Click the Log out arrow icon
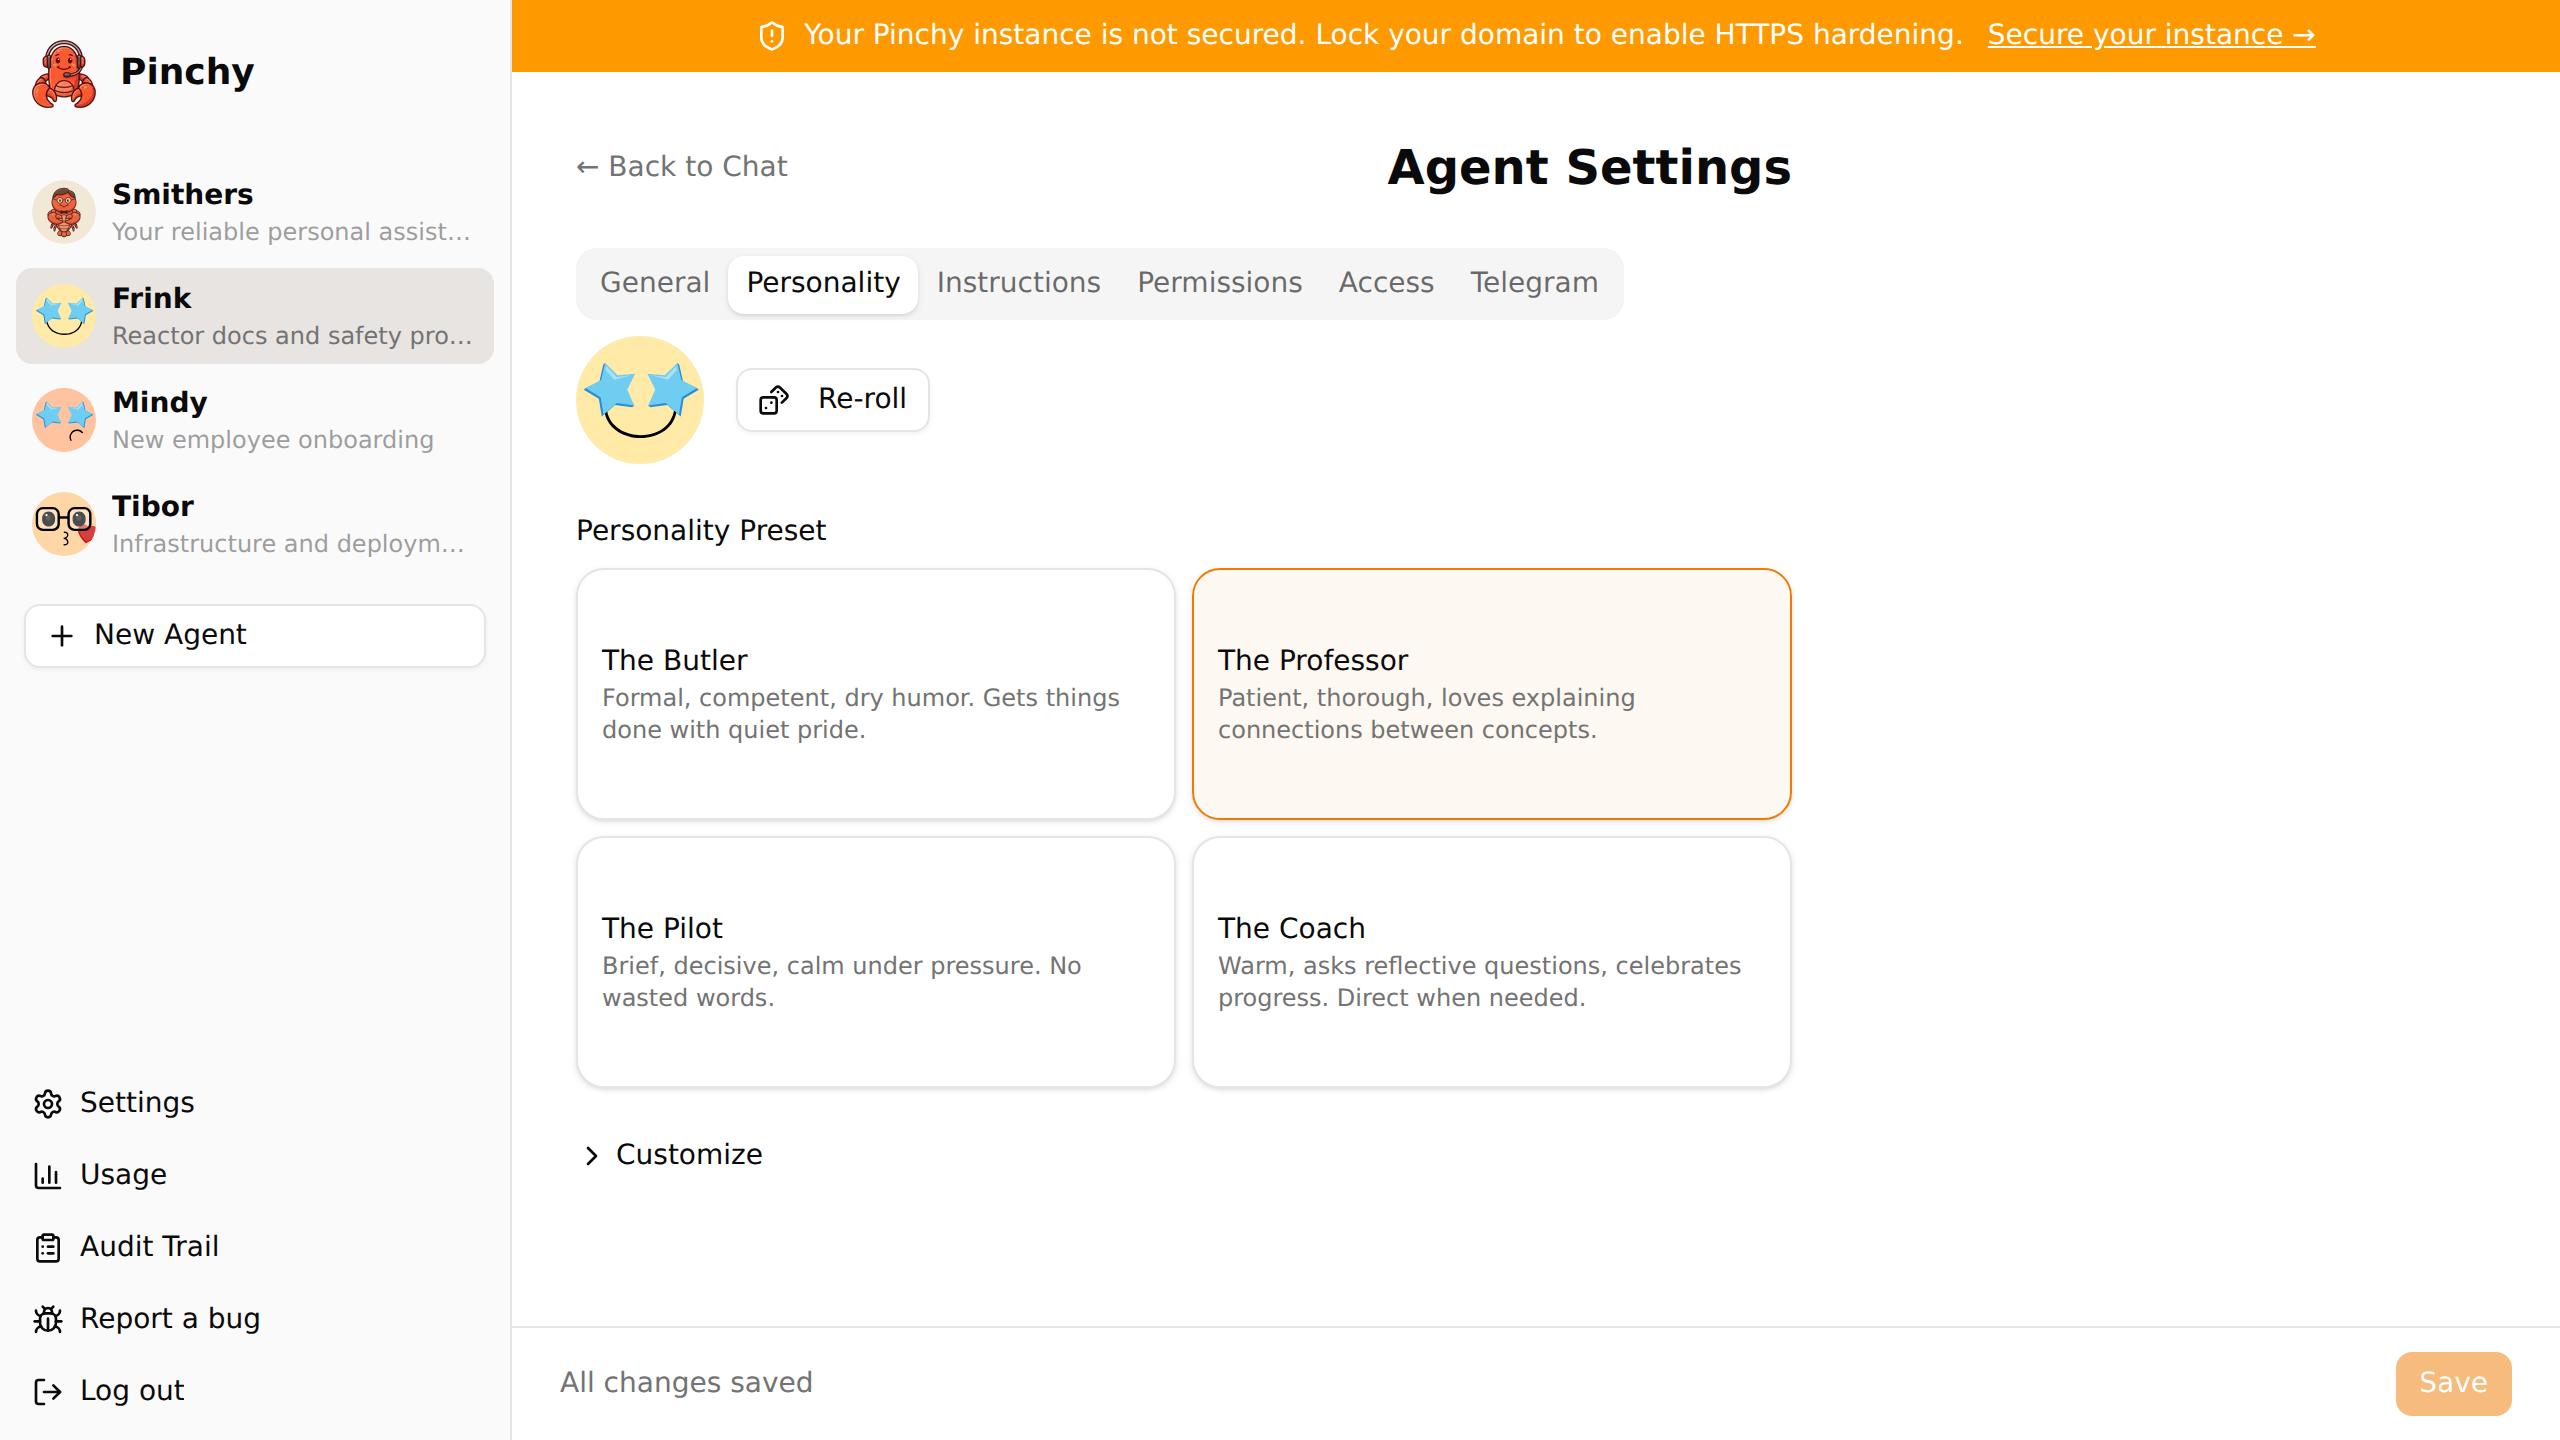2560x1440 pixels. 48,1391
